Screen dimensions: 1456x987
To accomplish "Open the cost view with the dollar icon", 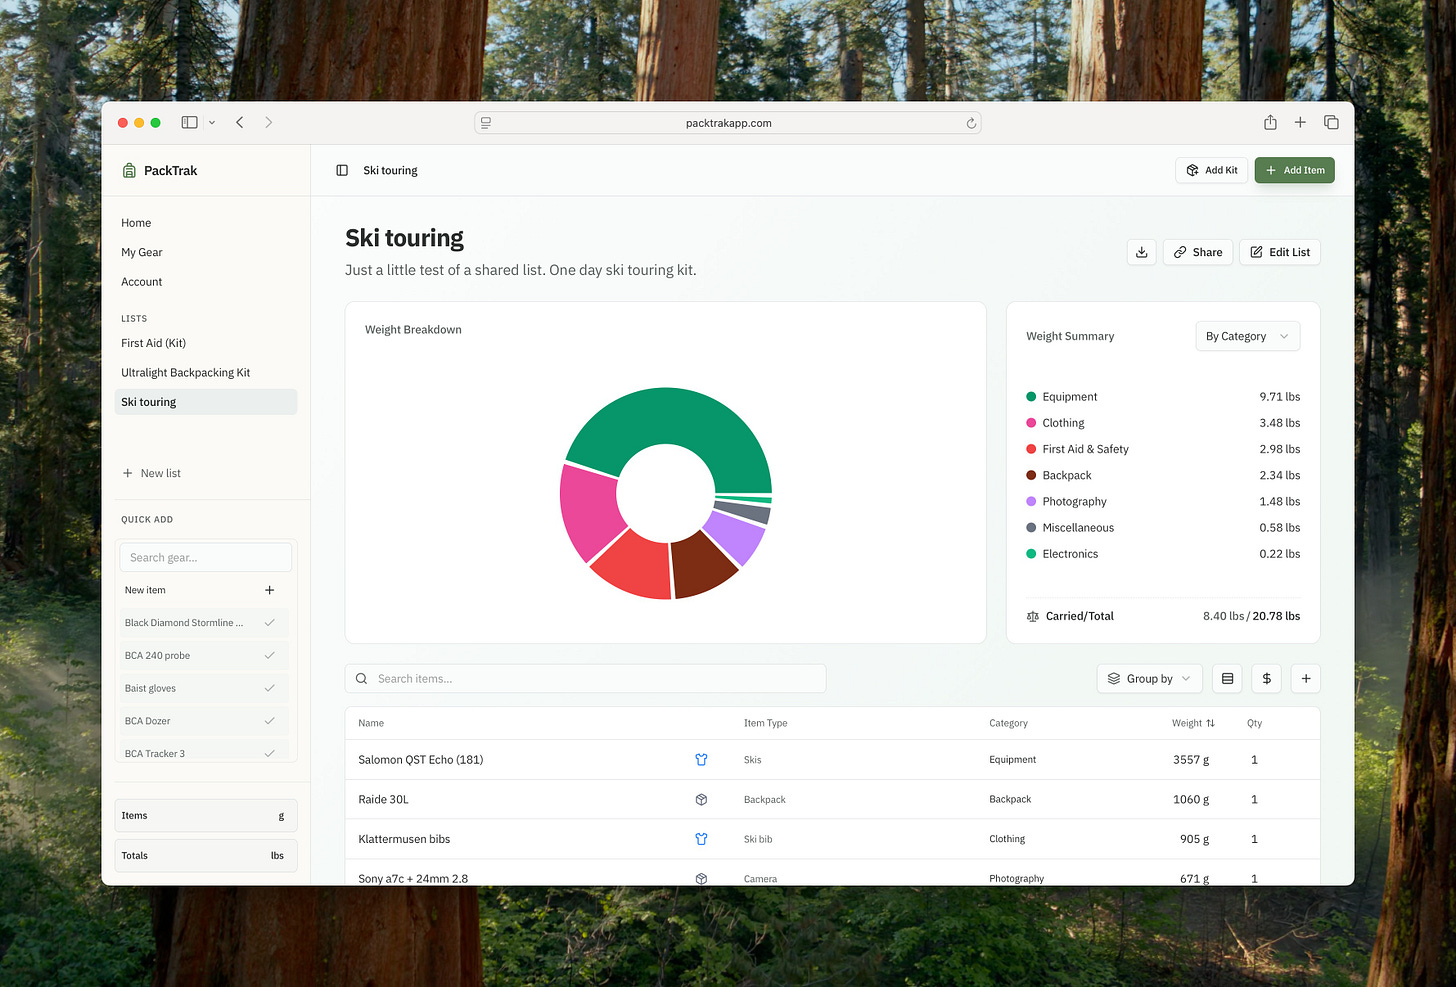I will pyautogui.click(x=1266, y=678).
